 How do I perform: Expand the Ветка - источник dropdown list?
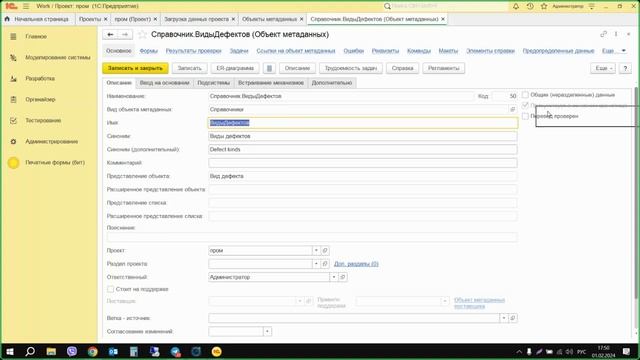click(x=504, y=318)
